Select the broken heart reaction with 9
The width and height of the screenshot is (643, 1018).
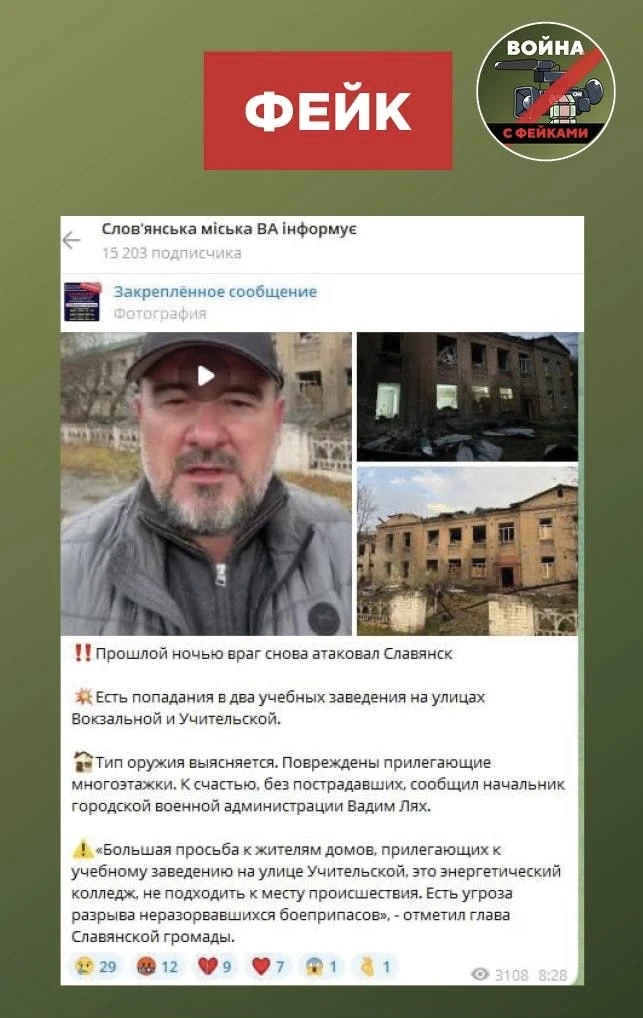coord(214,967)
